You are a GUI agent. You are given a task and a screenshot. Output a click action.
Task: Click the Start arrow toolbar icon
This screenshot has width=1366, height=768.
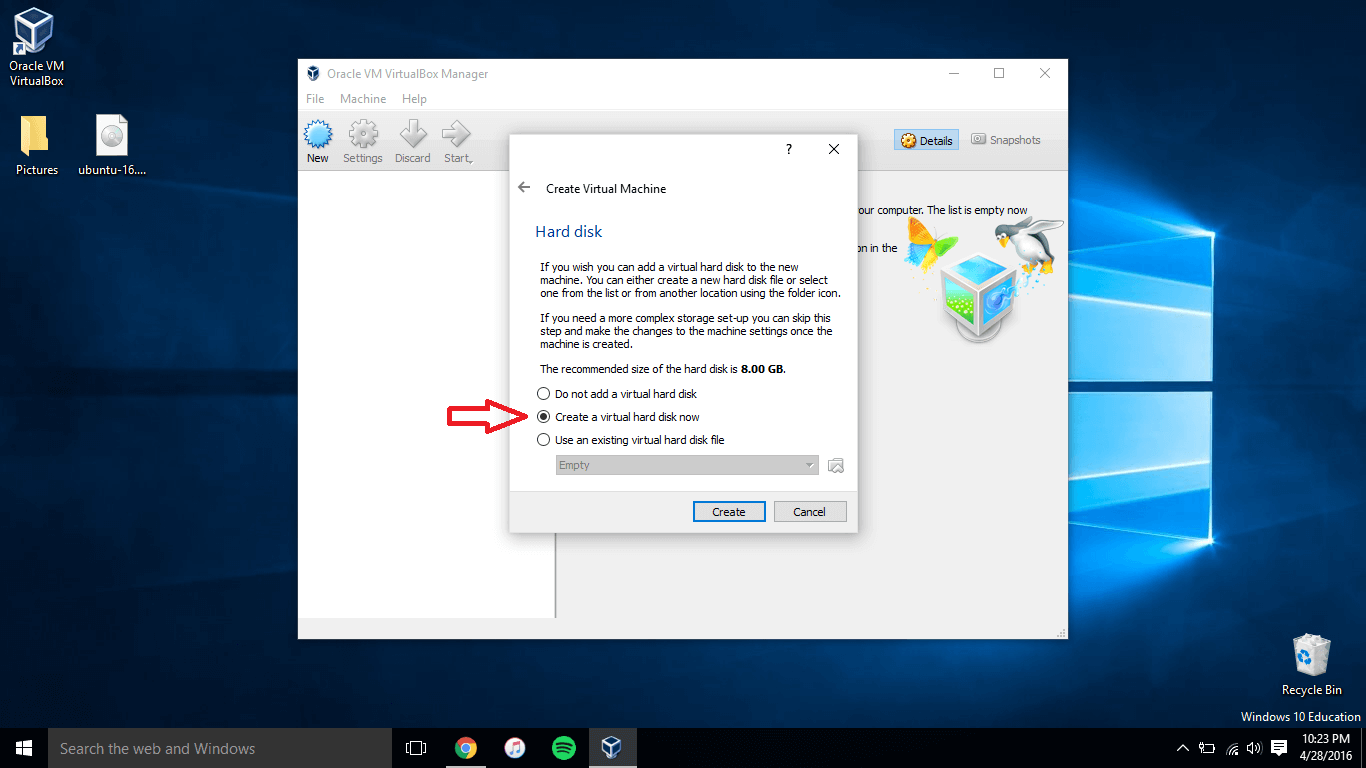(x=458, y=142)
